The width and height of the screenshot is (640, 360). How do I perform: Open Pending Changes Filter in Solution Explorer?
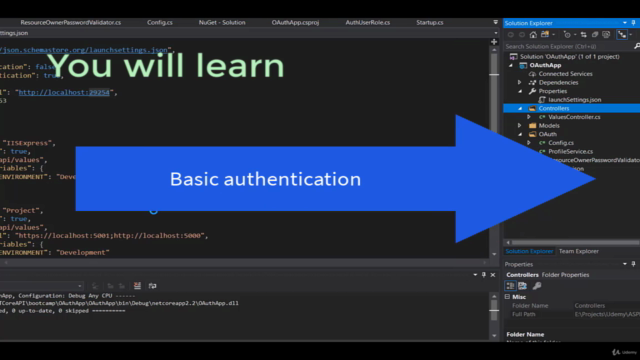567,35
